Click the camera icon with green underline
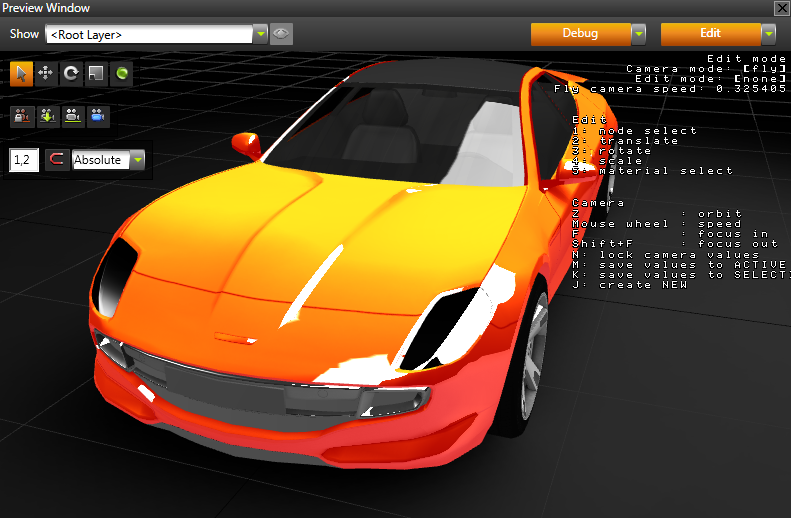This screenshot has height=518, width=791. (72, 116)
